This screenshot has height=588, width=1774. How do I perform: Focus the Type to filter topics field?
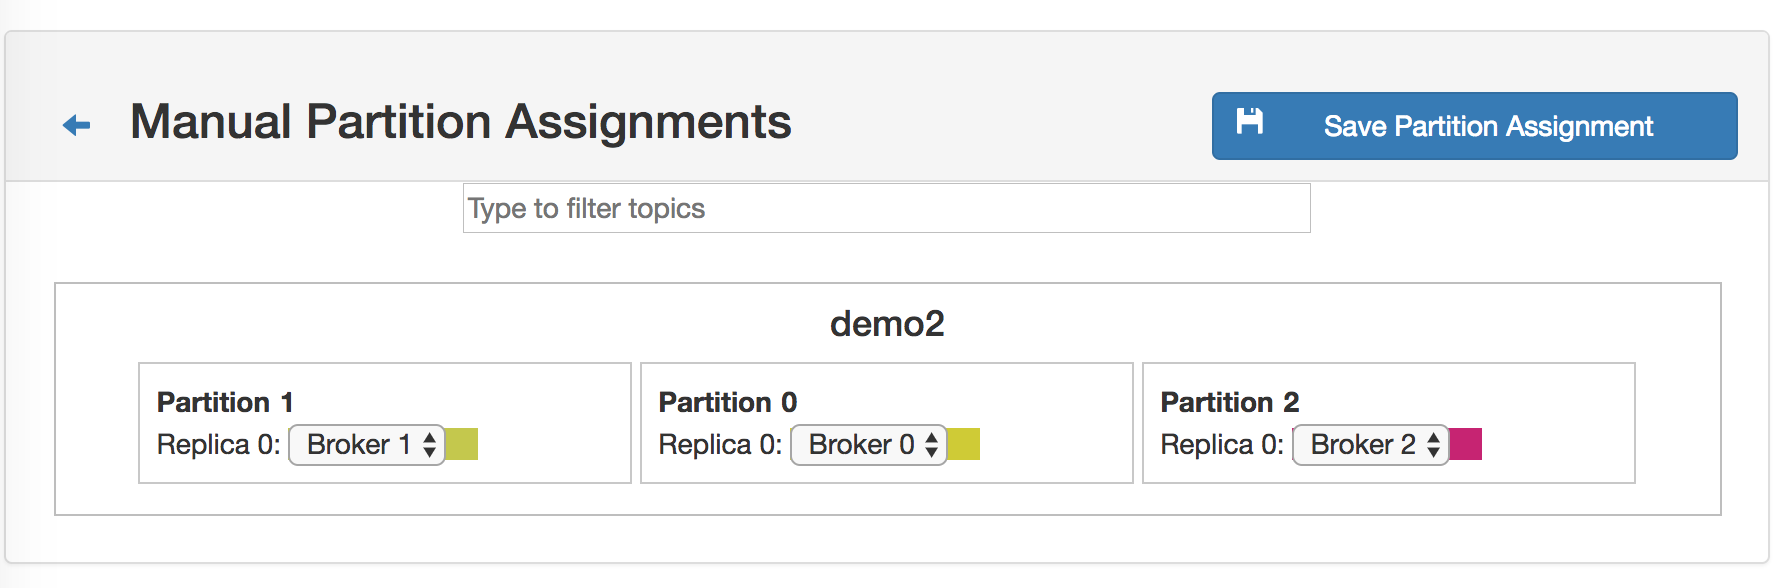click(886, 208)
